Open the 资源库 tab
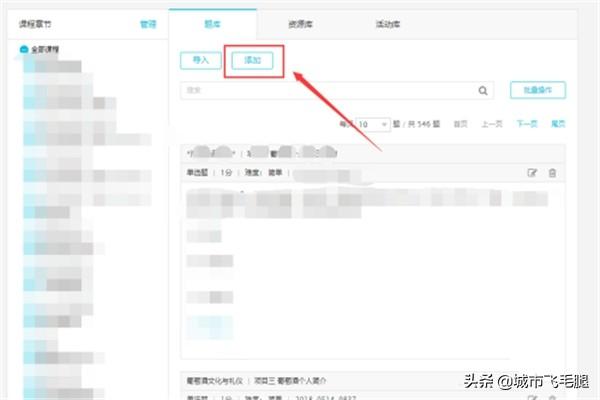This screenshot has width=600, height=400. tap(300, 24)
